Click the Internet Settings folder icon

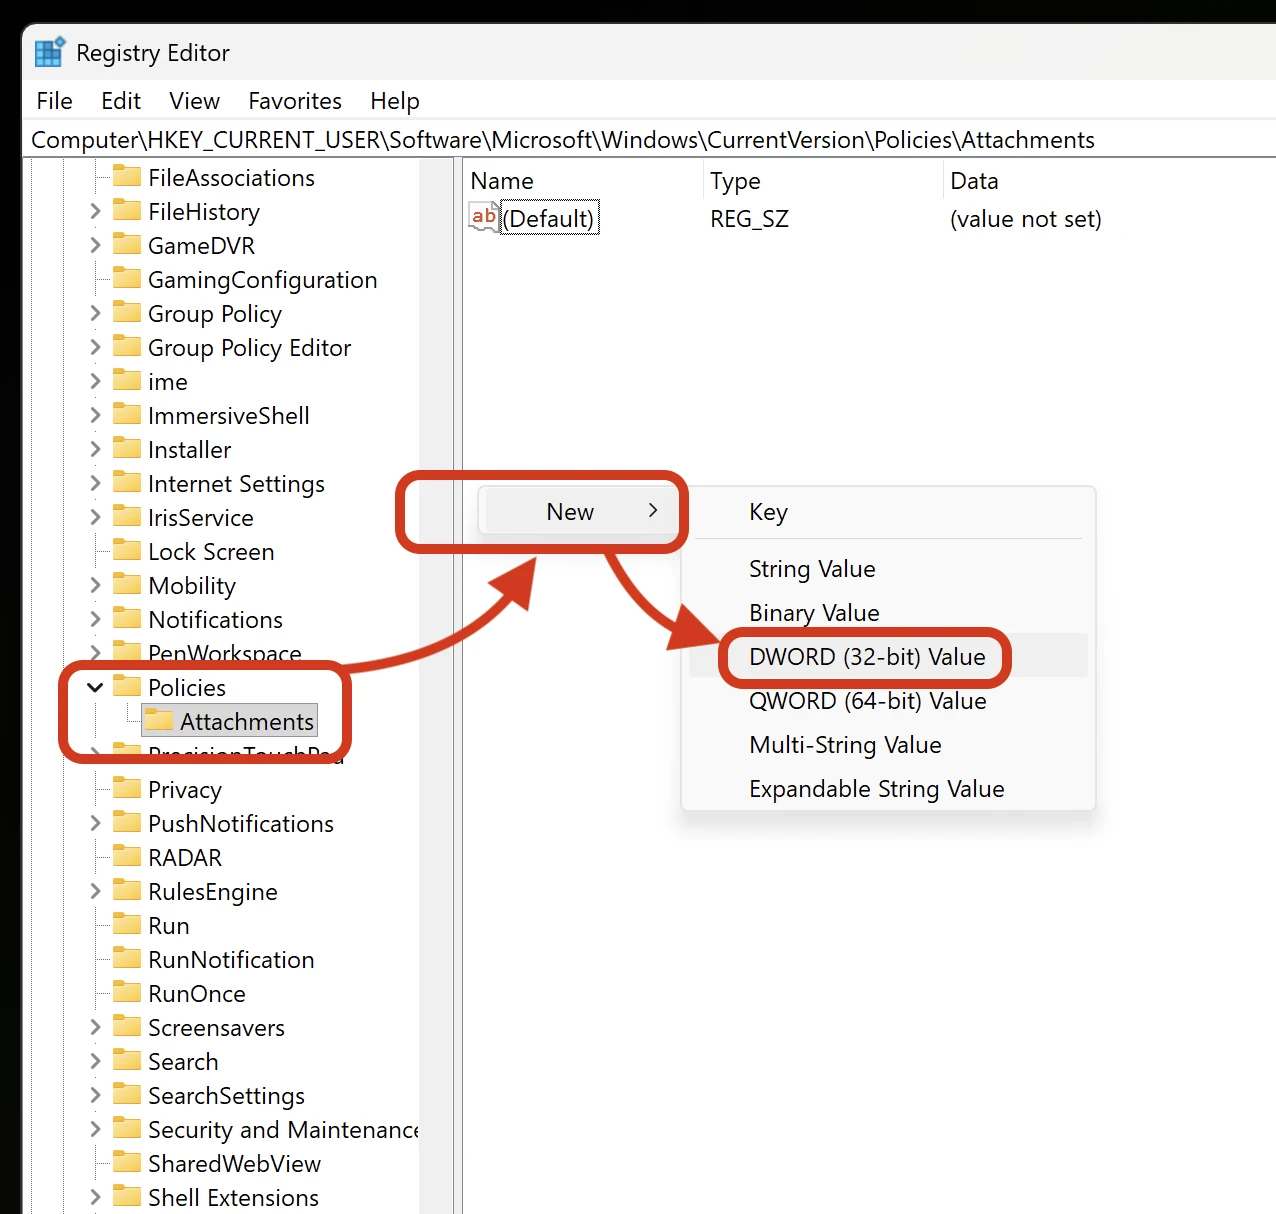click(127, 483)
